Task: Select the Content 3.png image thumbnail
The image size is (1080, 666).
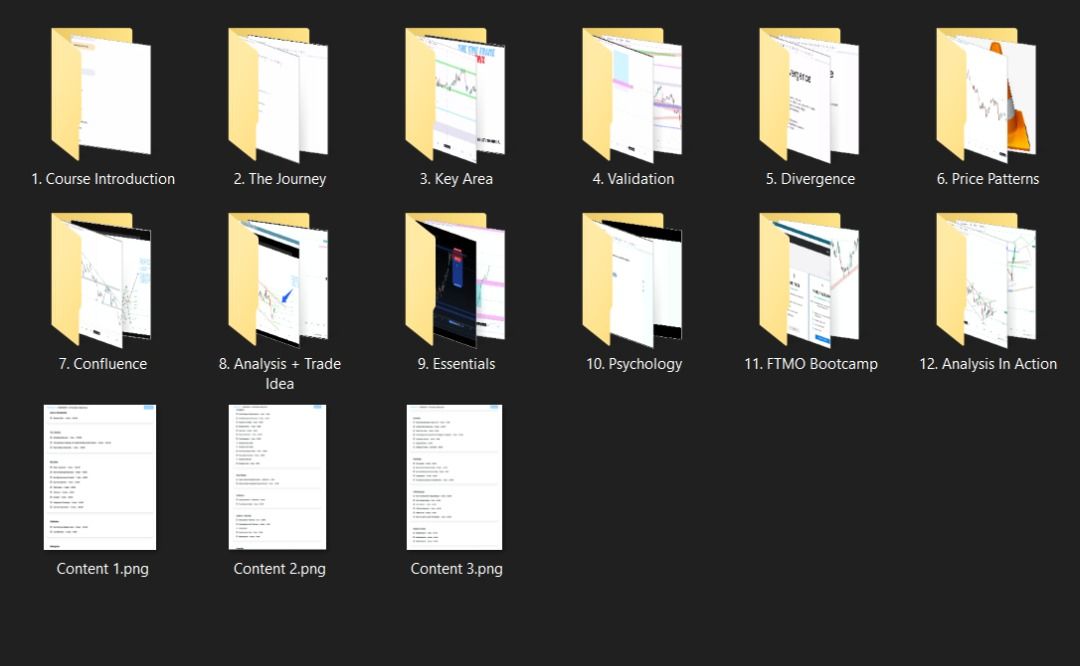Action: (455, 477)
